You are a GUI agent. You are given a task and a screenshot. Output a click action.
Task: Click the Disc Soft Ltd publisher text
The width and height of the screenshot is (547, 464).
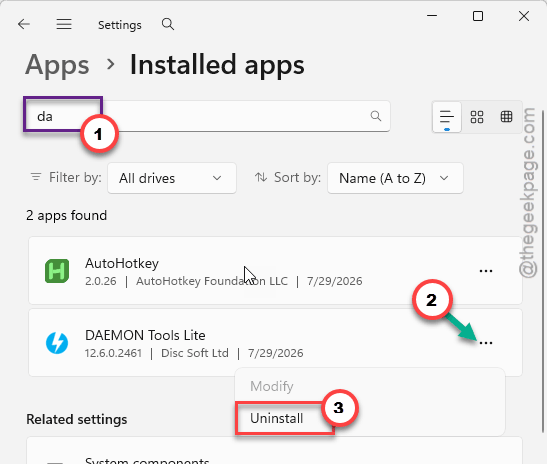(x=195, y=353)
